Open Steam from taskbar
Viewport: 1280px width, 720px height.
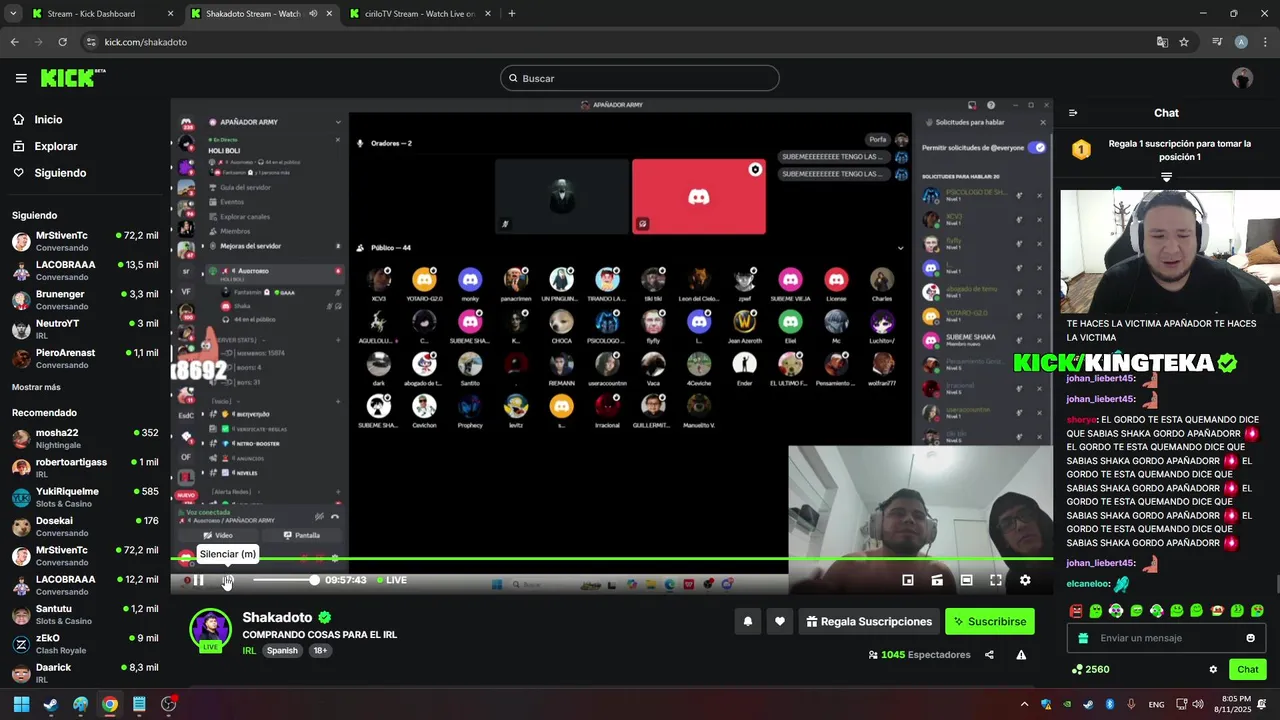tap(51, 704)
